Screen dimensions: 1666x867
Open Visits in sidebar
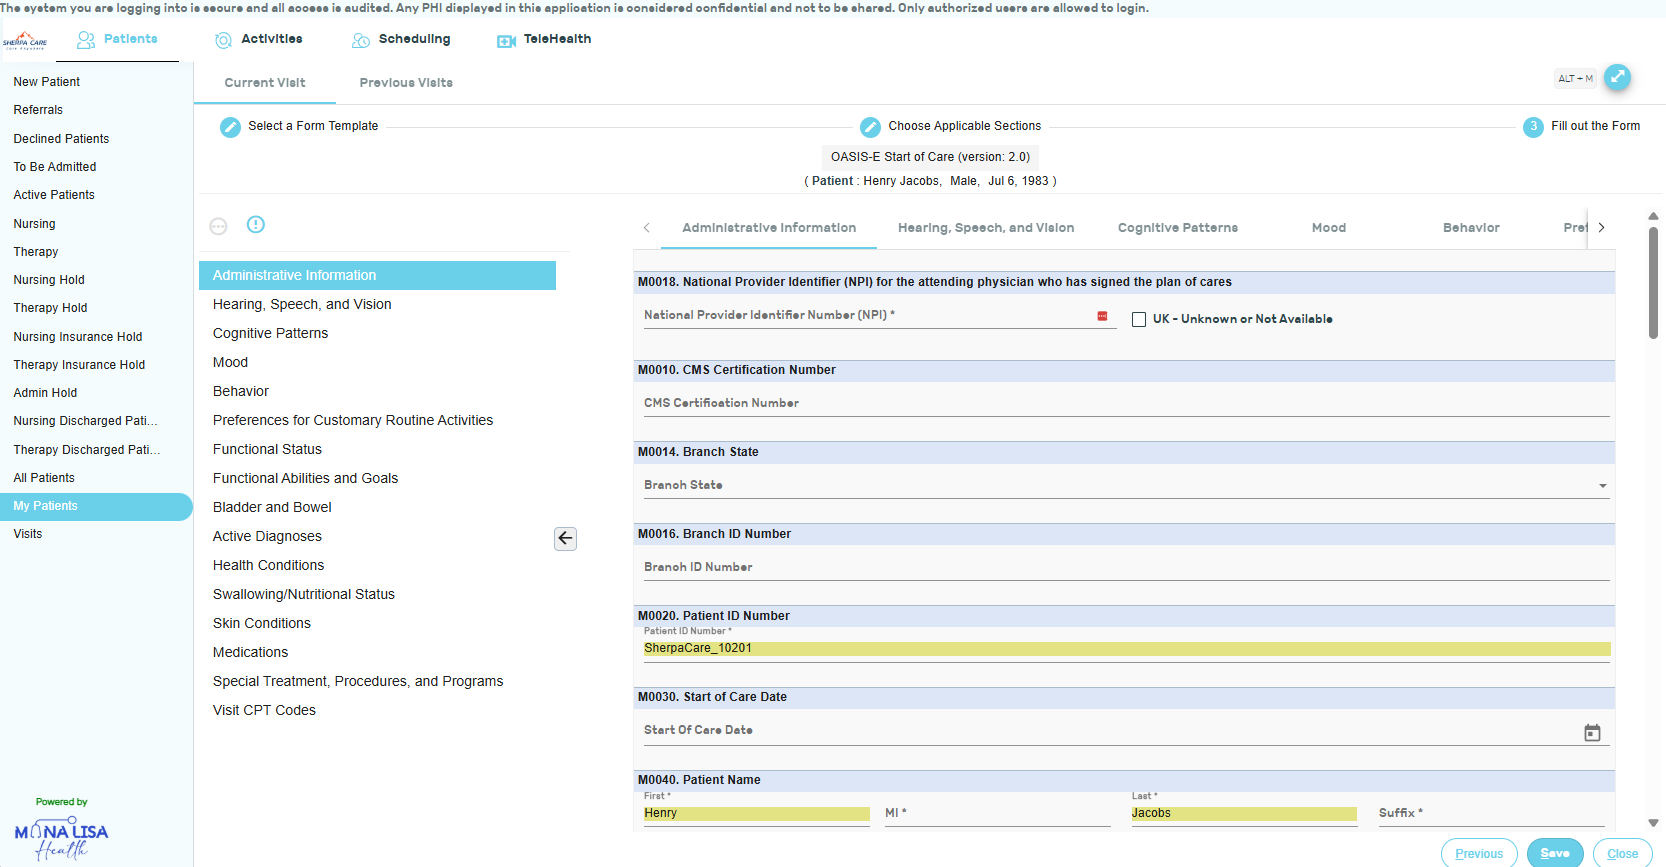28,534
